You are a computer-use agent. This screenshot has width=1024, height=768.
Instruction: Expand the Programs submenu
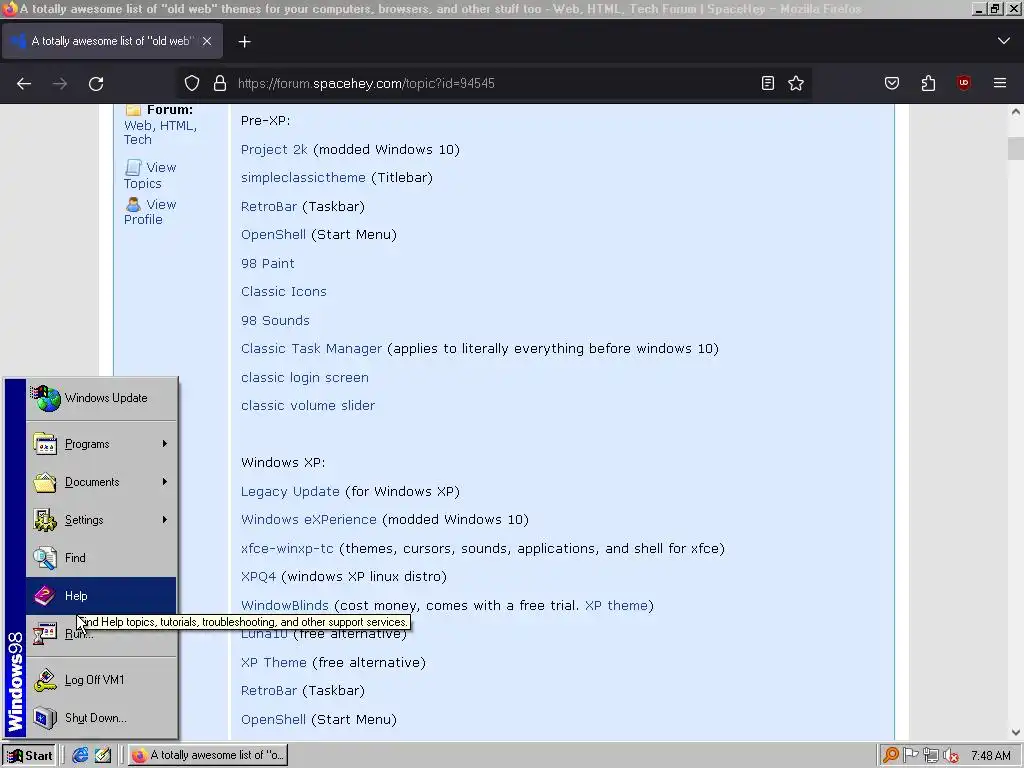coord(101,444)
